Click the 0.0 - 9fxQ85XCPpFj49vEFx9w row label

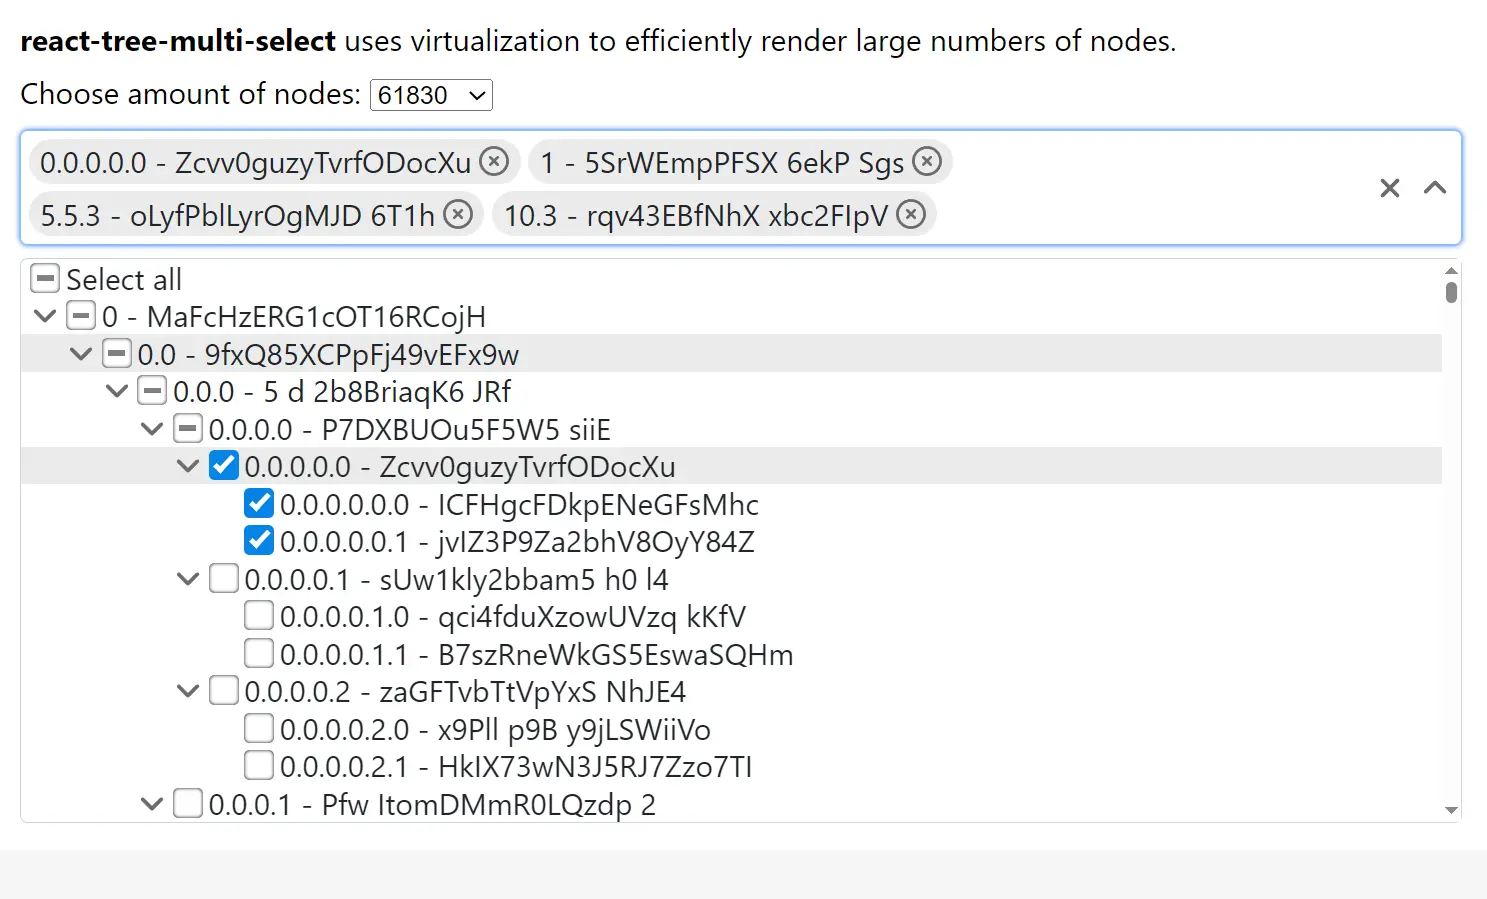pos(328,355)
